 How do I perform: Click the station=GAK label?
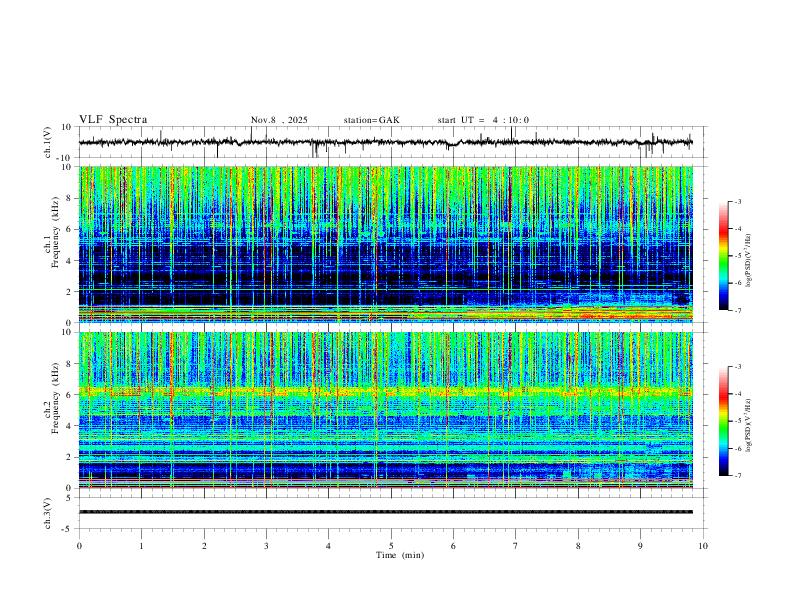[371, 120]
